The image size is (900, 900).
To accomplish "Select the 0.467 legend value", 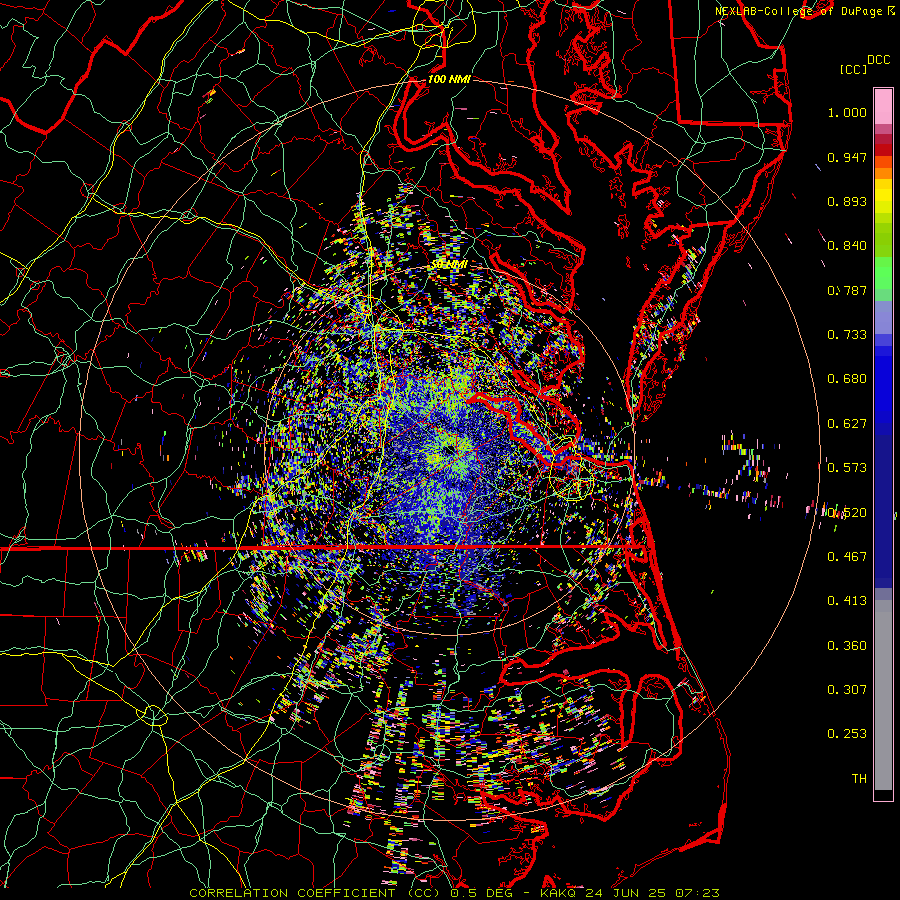I will point(847,557).
